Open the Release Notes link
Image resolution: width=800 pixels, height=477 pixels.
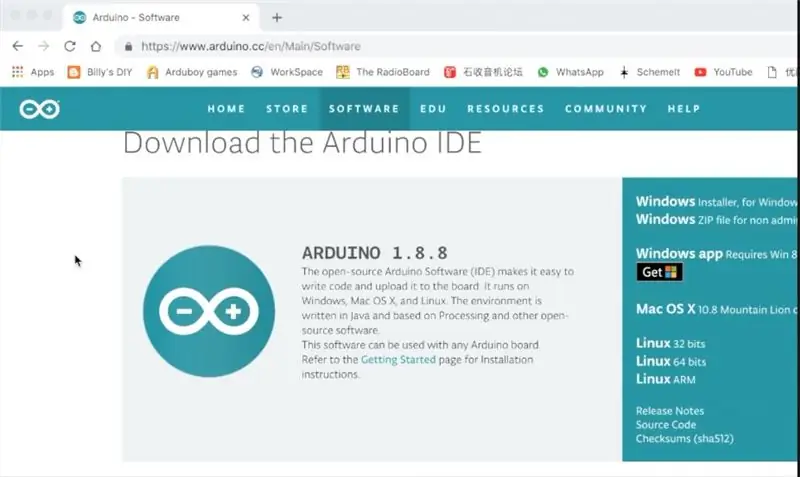pyautogui.click(x=670, y=411)
